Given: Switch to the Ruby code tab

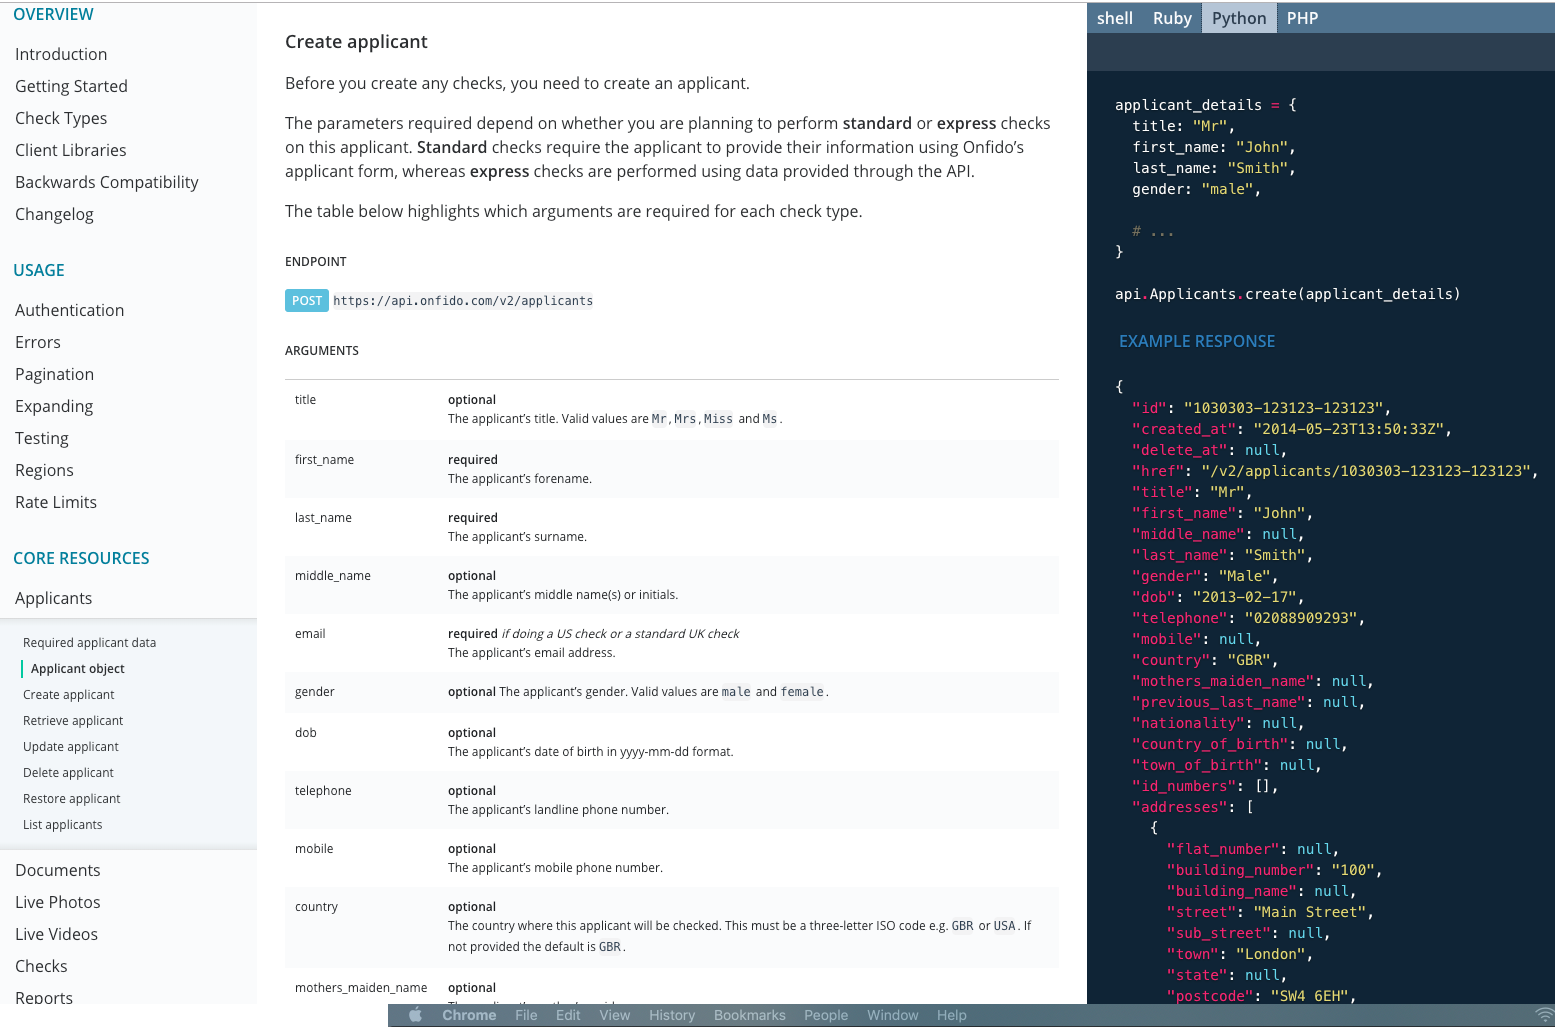Looking at the screenshot, I should click(1172, 17).
